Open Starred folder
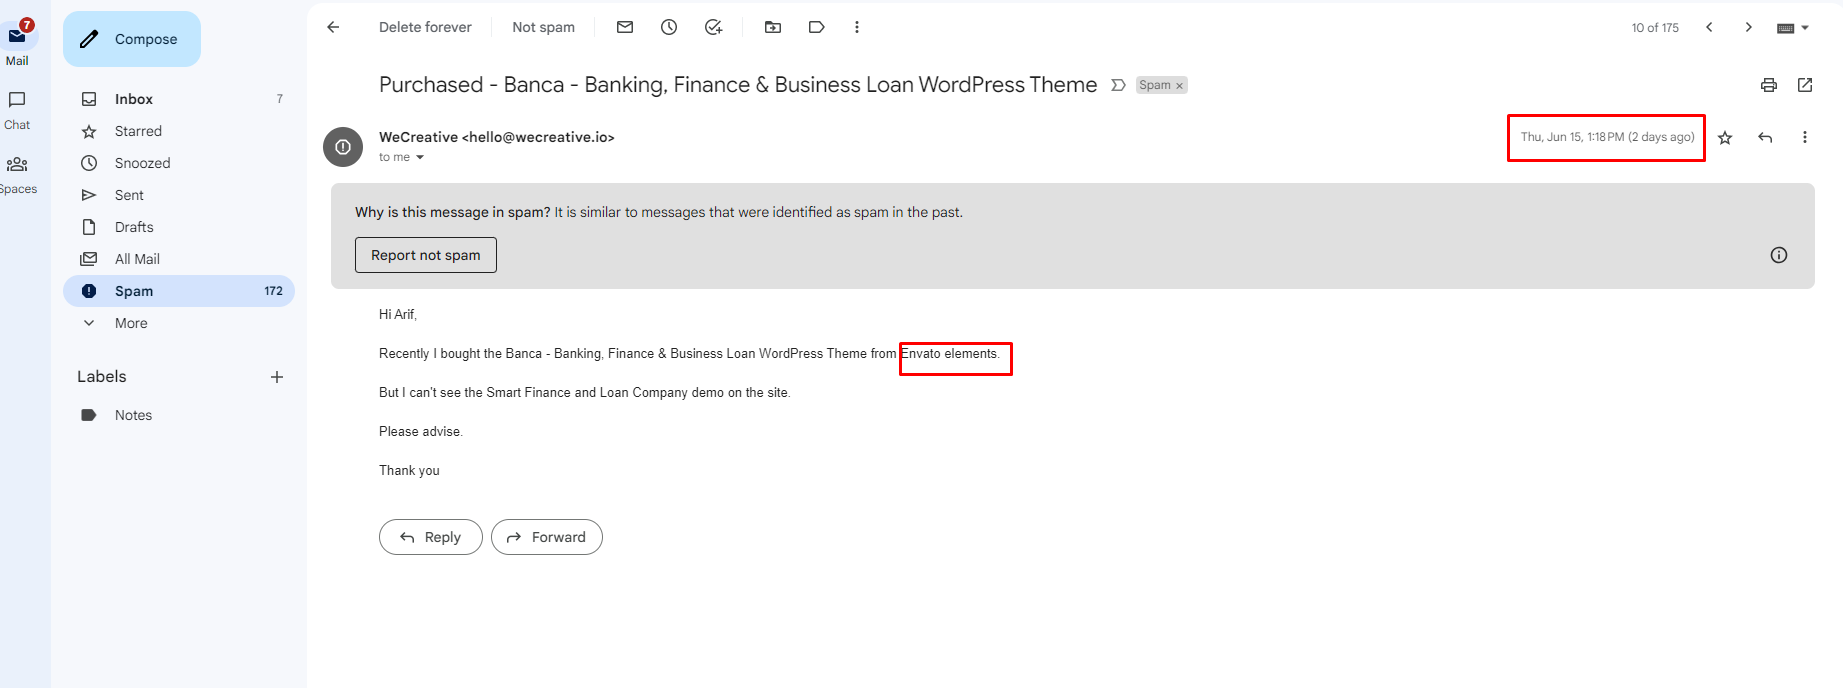 point(179,131)
